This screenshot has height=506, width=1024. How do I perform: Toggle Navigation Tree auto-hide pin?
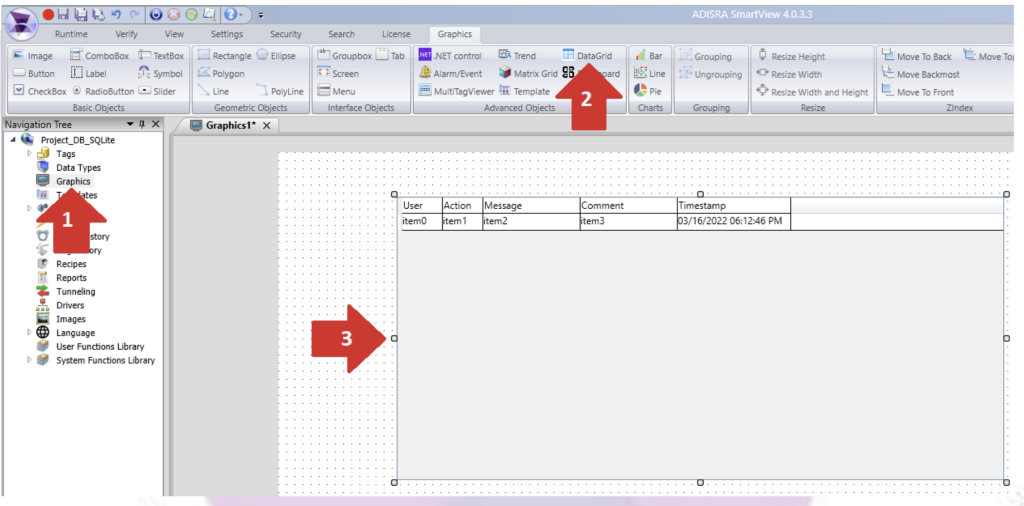click(x=142, y=124)
